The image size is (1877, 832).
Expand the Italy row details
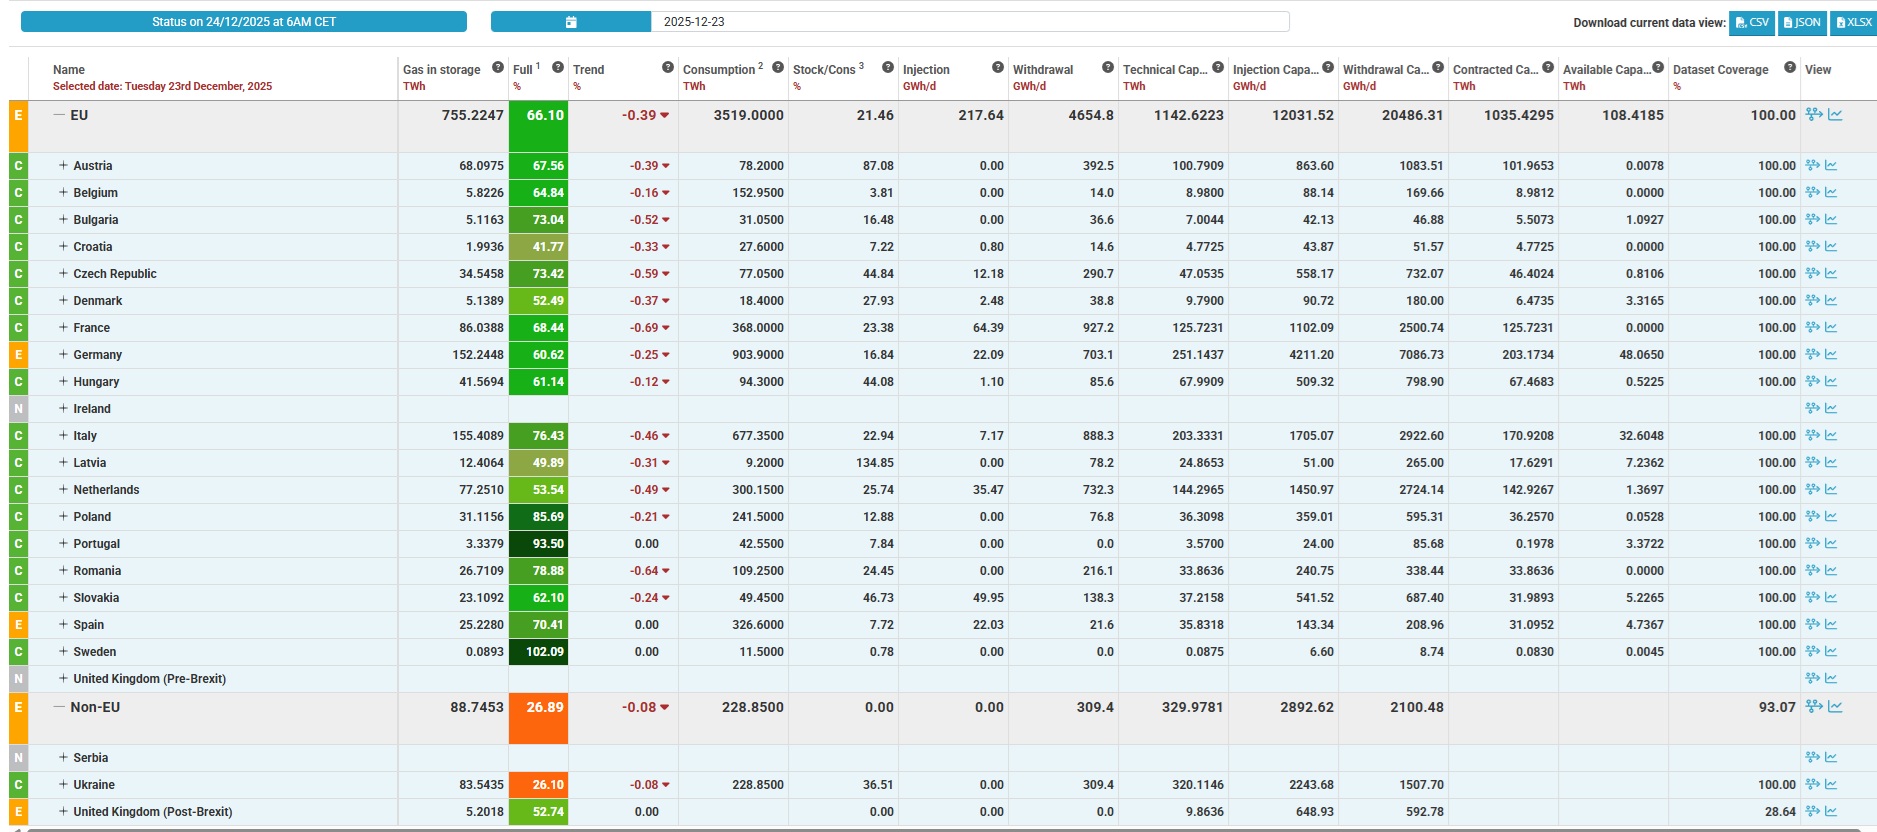pyautogui.click(x=63, y=436)
